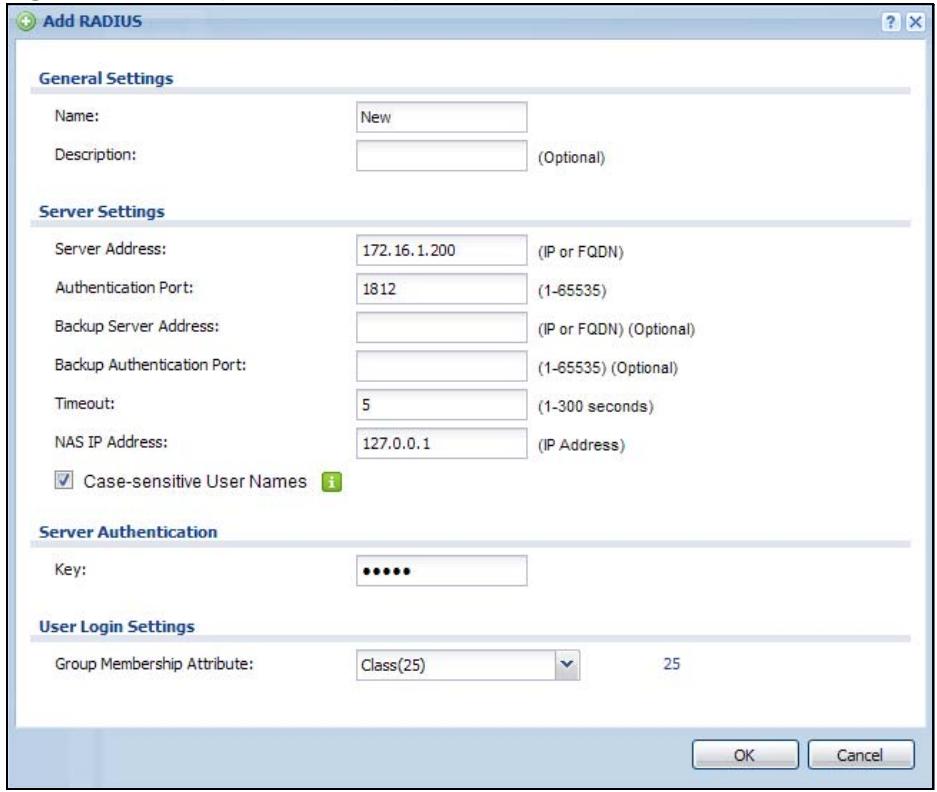Image resolution: width=937 pixels, height=792 pixels.
Task: Click the Cancel button
Action: 861,755
